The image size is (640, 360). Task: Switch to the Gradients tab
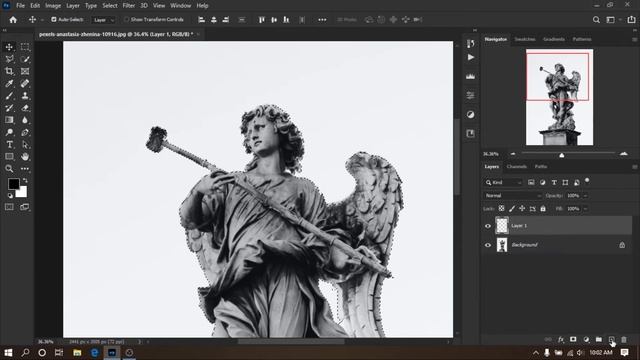(x=554, y=39)
